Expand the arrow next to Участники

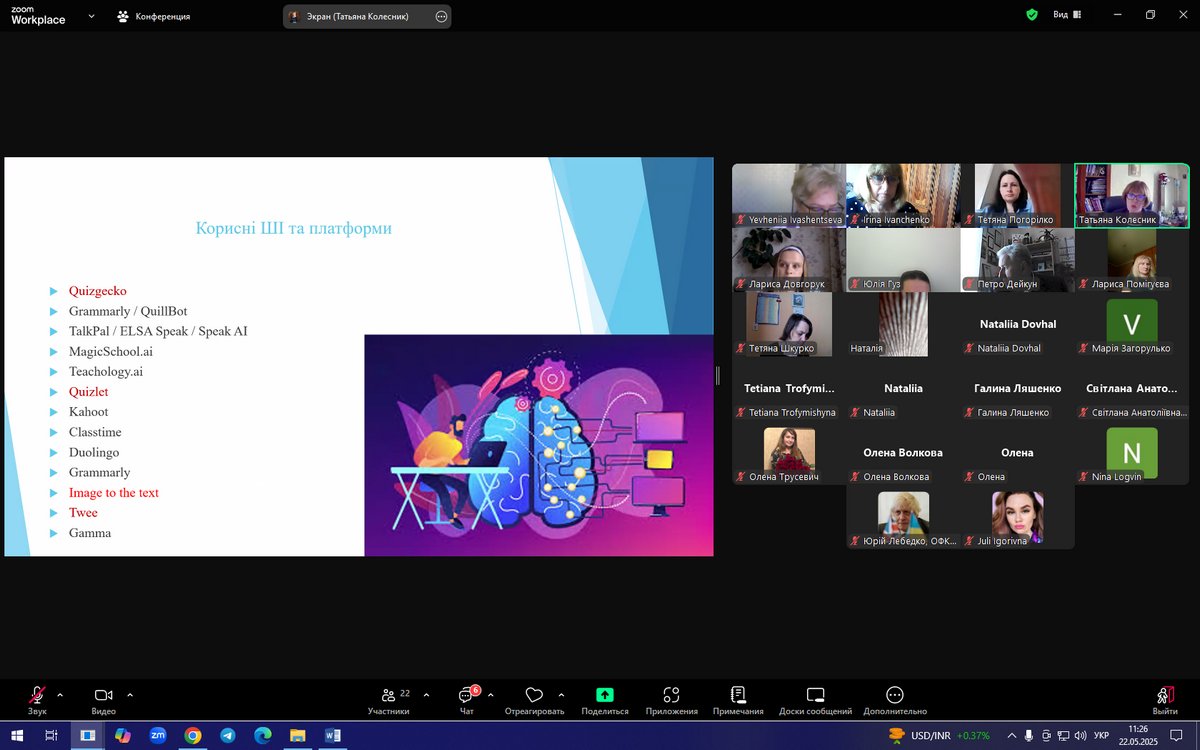(427, 695)
